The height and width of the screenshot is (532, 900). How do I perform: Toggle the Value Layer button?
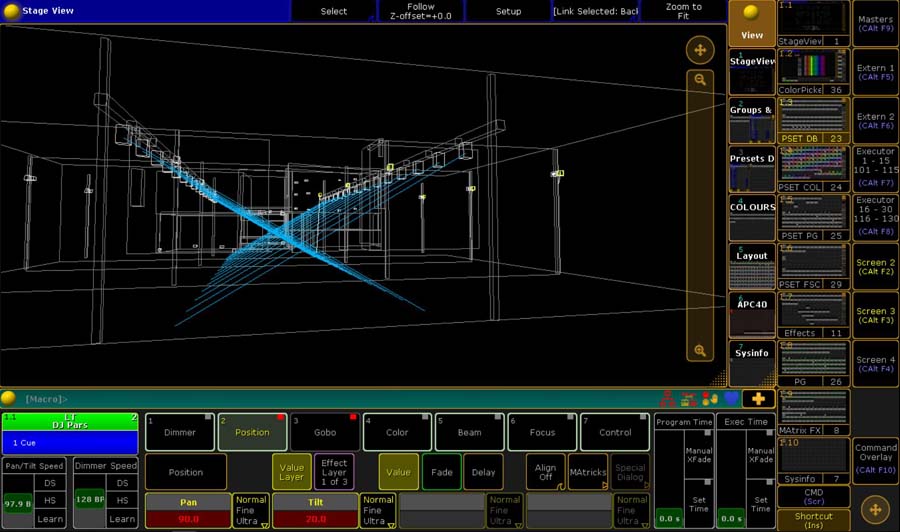point(292,472)
